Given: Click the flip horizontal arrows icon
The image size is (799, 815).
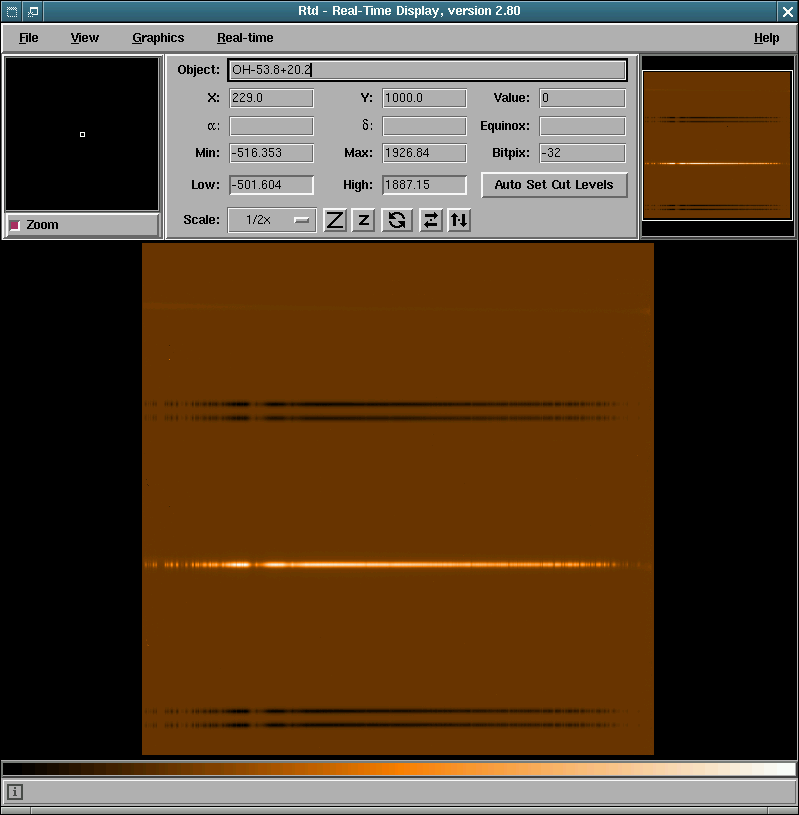Looking at the screenshot, I should point(431,220).
